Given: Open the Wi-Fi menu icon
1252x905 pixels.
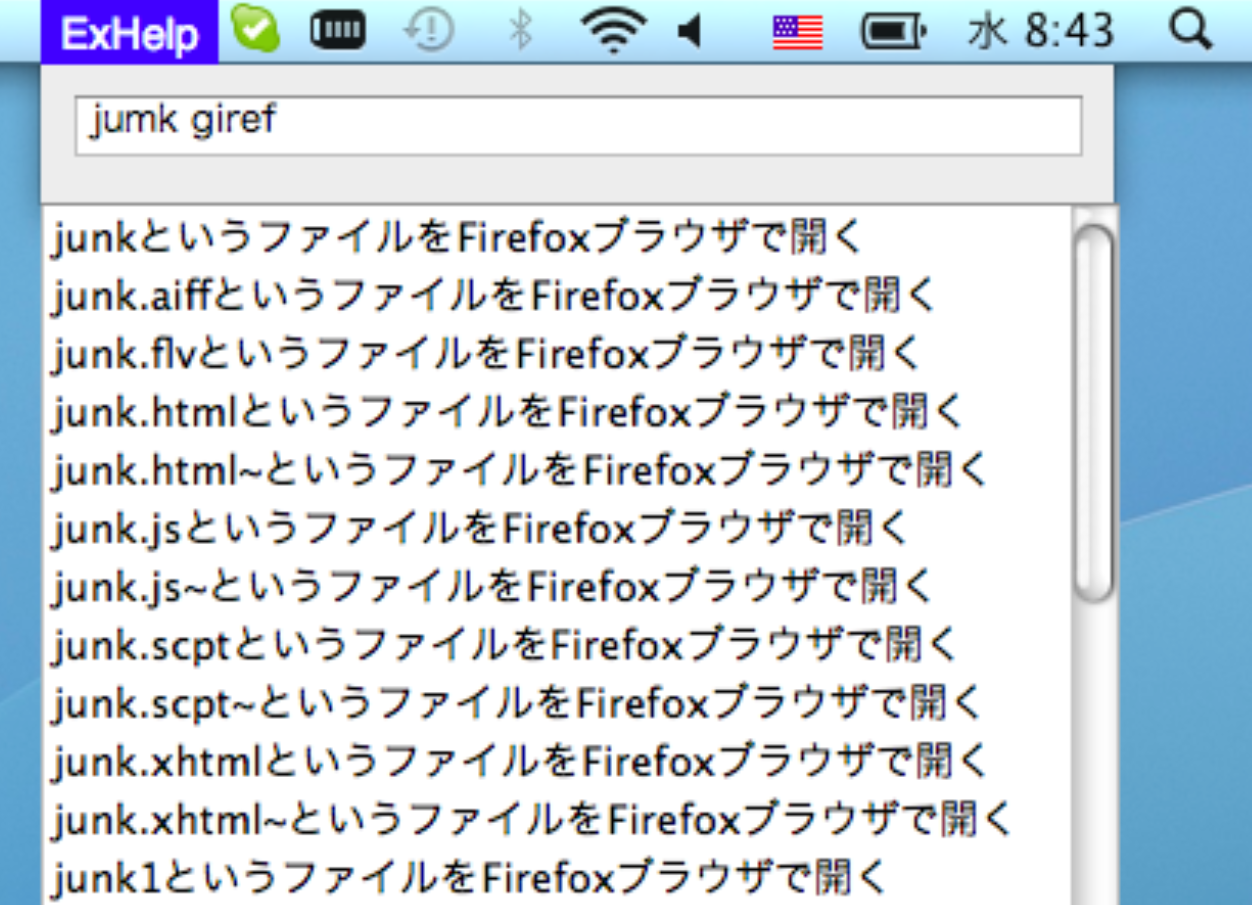Looking at the screenshot, I should pyautogui.click(x=613, y=31).
